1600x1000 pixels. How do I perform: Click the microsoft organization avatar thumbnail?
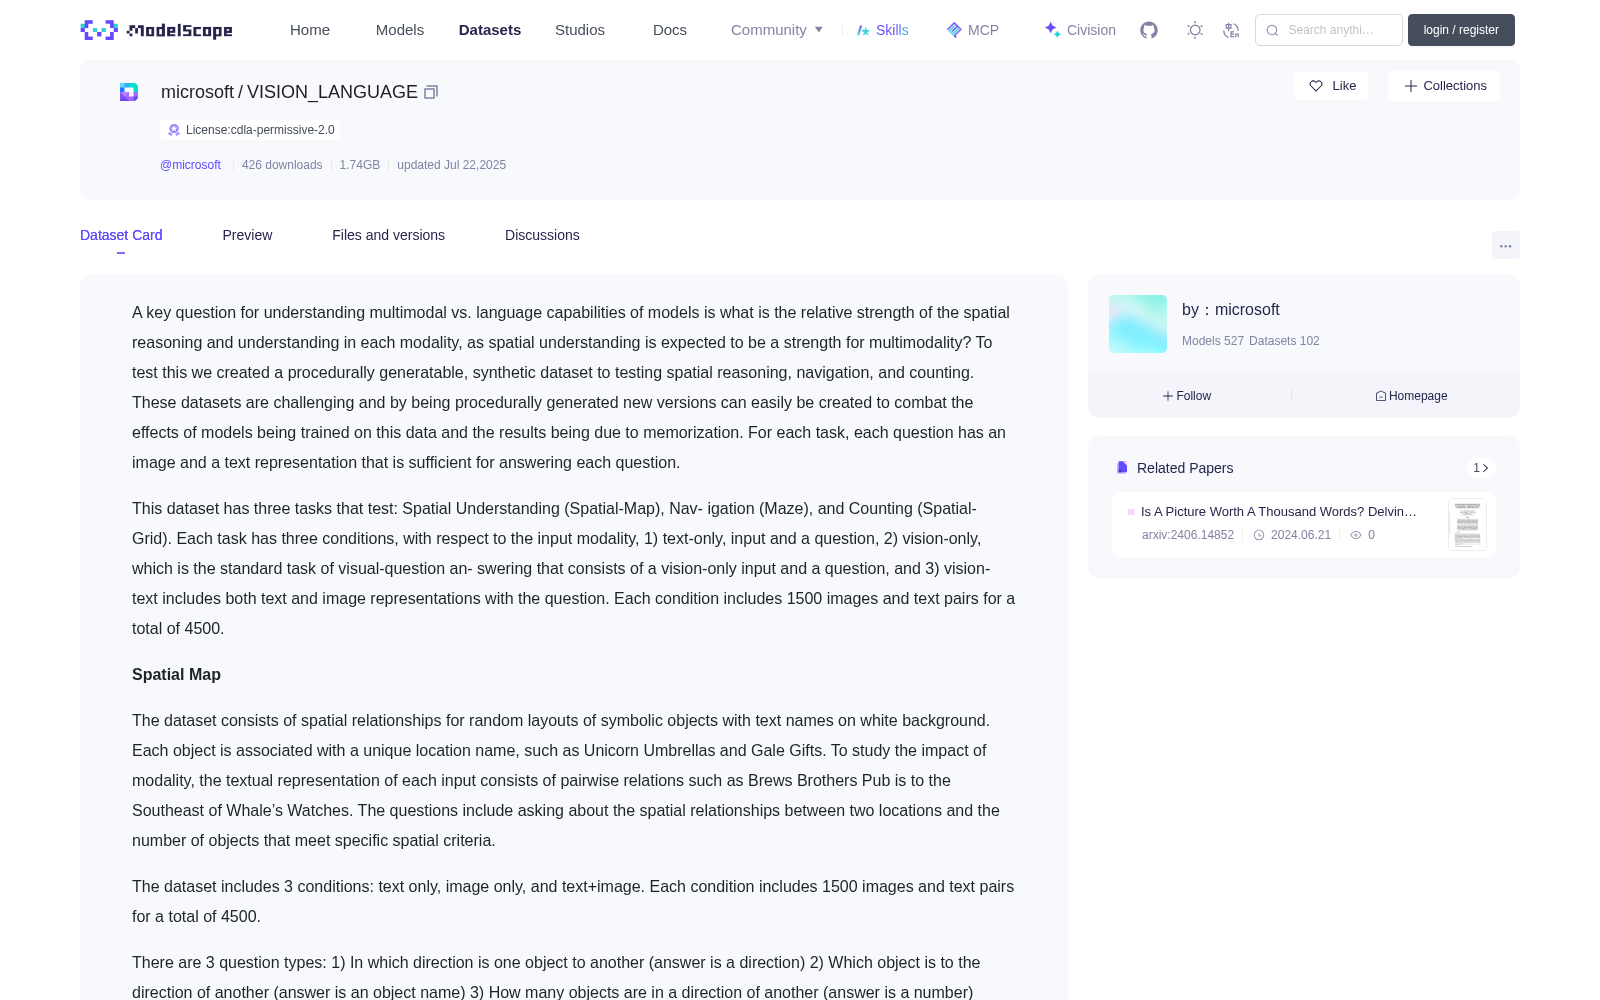click(x=1138, y=324)
